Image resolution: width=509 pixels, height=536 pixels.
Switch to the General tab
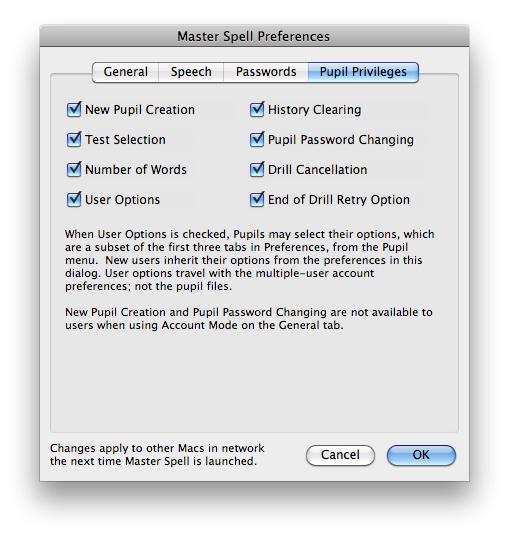(x=125, y=72)
